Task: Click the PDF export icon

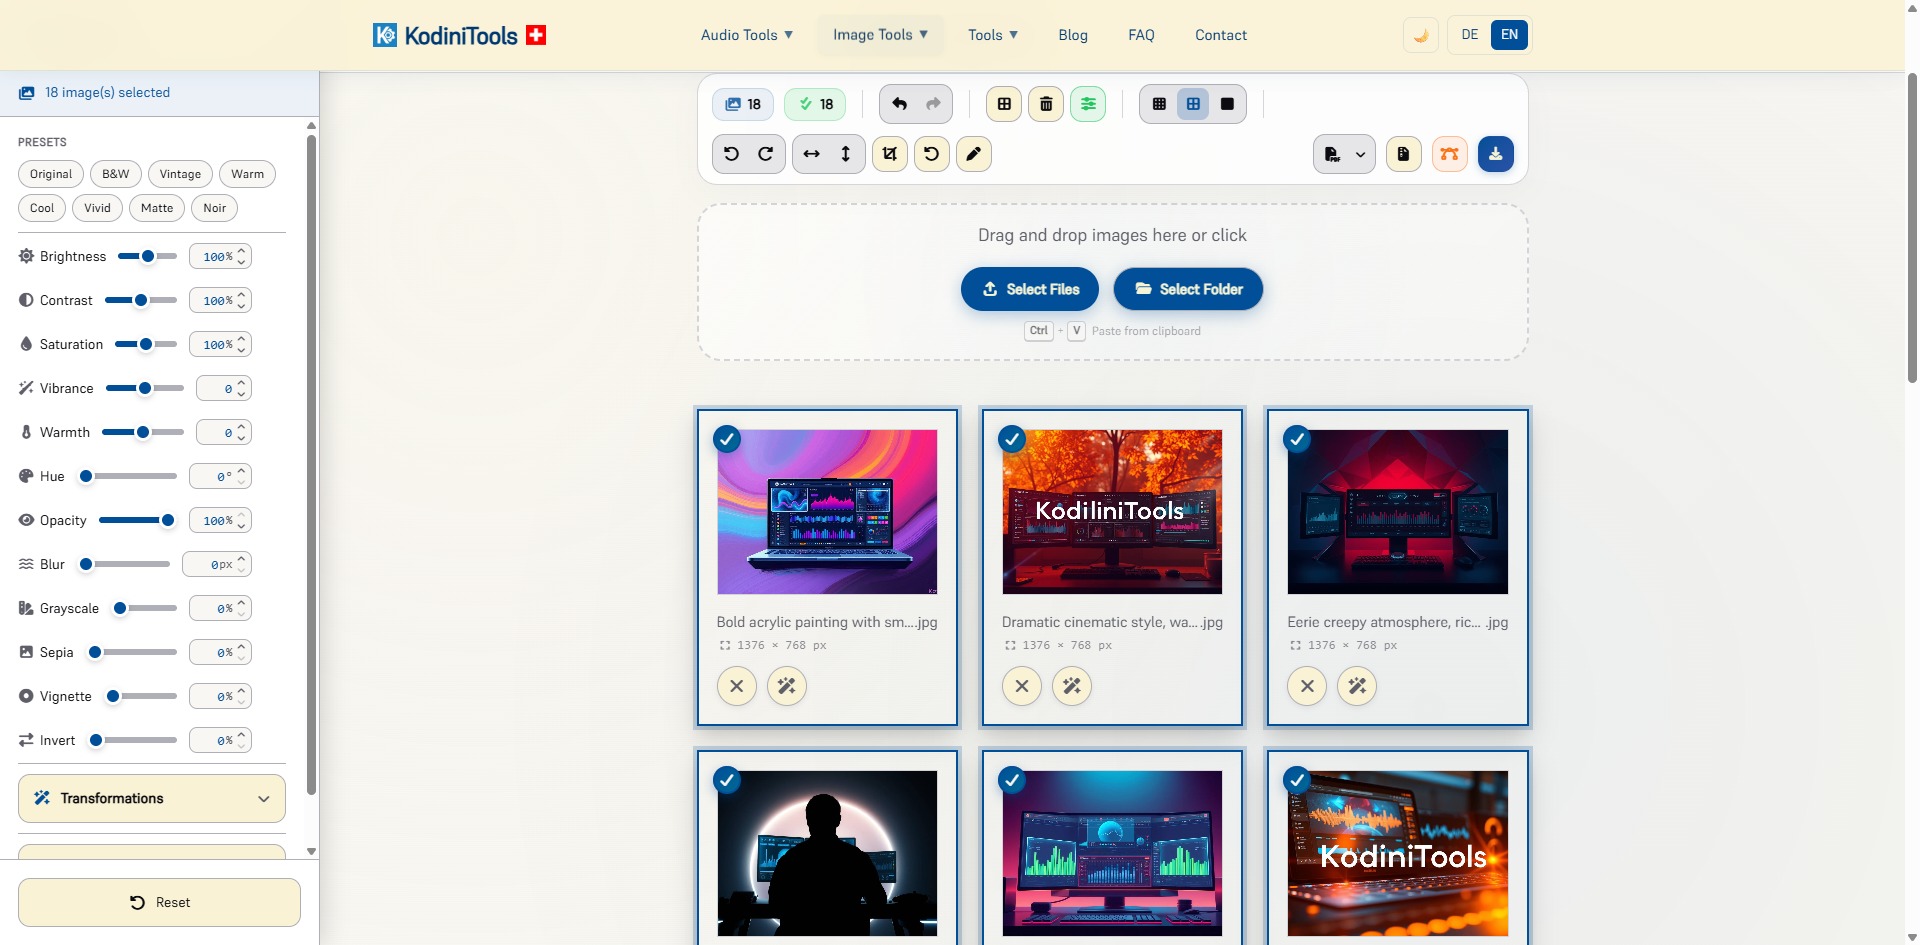Action: point(1332,154)
